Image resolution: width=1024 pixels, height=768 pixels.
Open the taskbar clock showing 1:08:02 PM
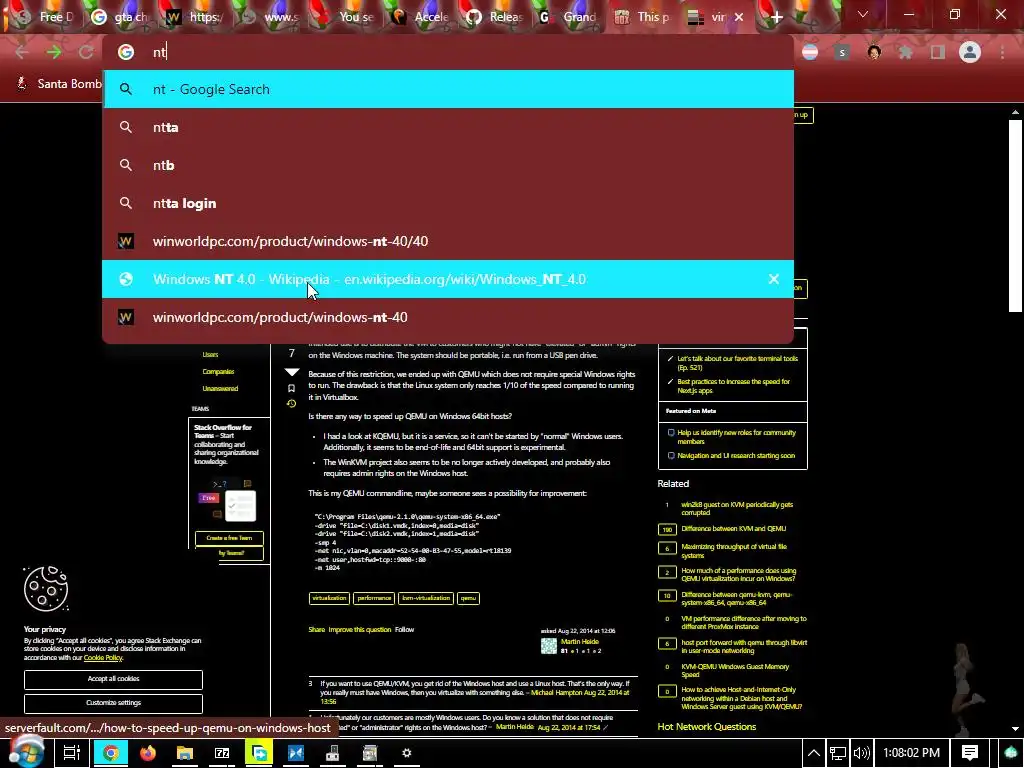click(912, 753)
